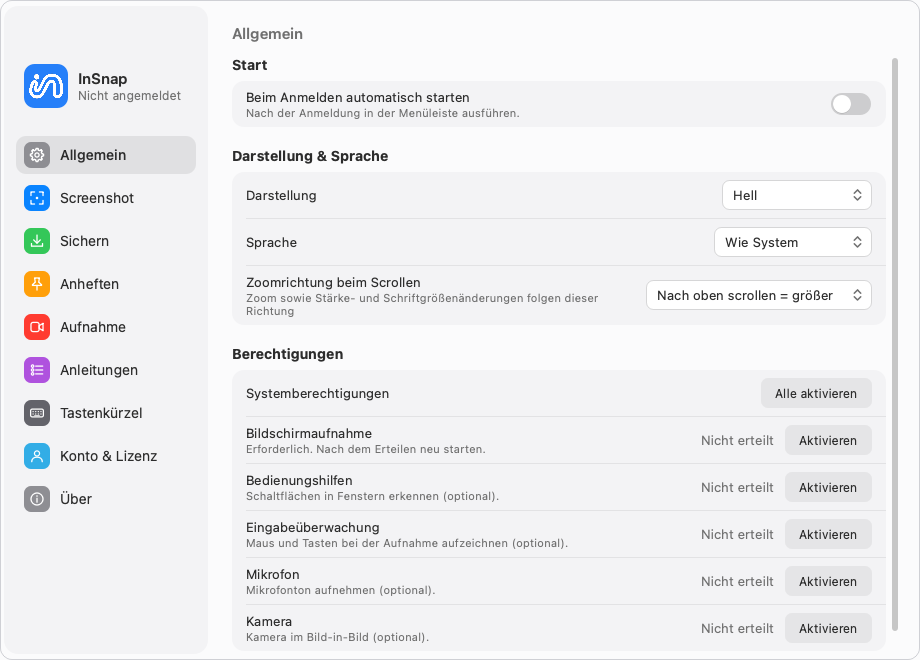Click the Alle aktivieren button
Screen dimensions: 920x660
816,394
